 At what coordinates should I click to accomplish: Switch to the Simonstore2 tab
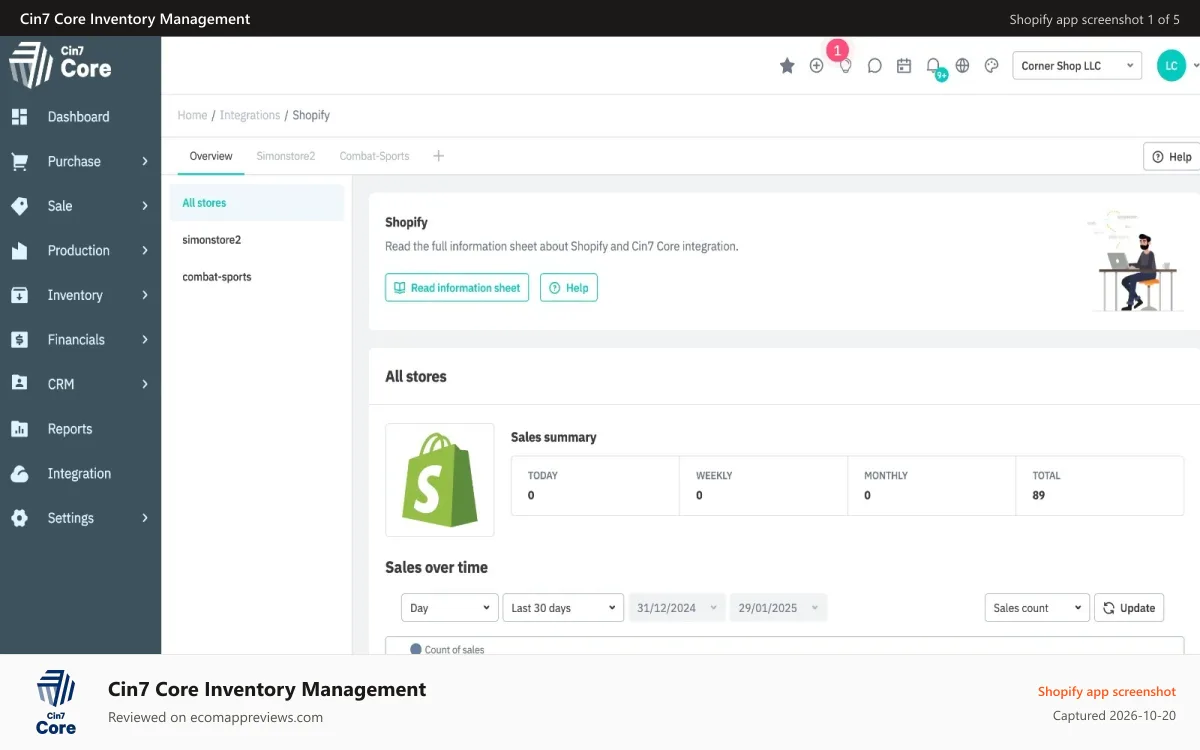click(x=286, y=156)
